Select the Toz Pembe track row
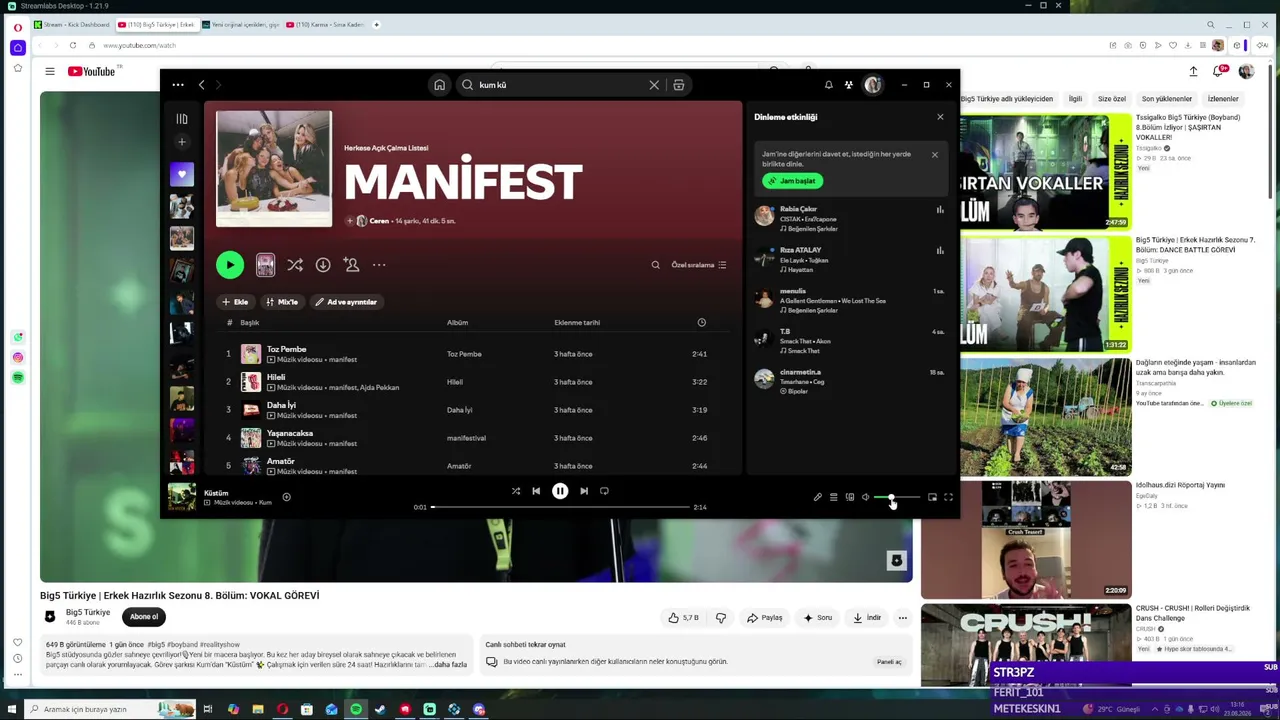The height and width of the screenshot is (720, 1280). click(x=473, y=354)
